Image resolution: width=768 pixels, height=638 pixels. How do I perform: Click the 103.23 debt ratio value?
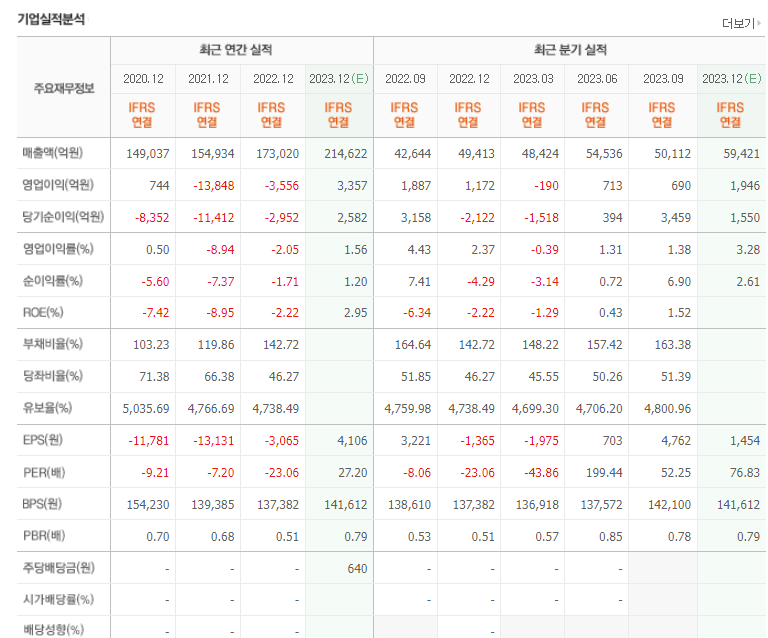(151, 345)
